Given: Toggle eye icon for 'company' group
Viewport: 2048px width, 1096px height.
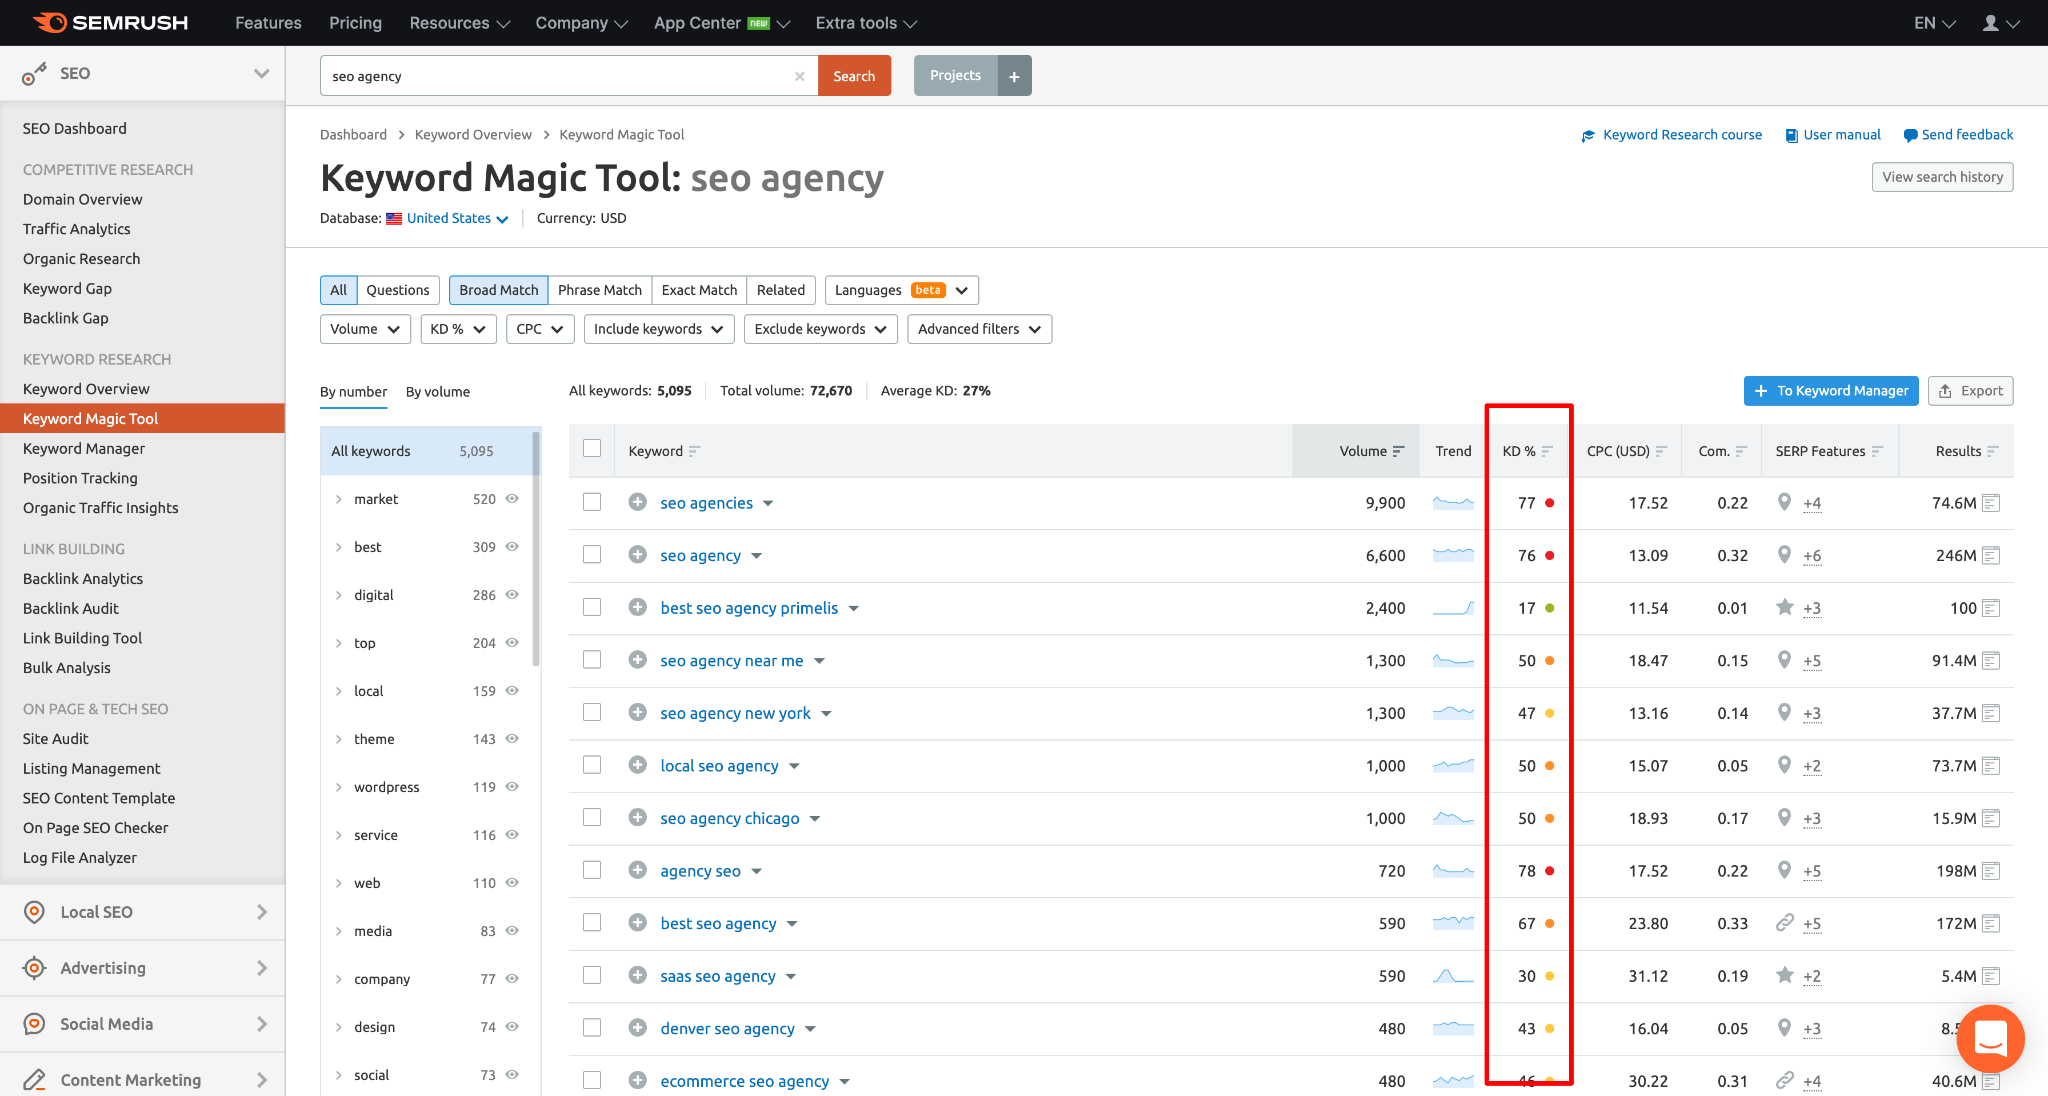Looking at the screenshot, I should click(x=512, y=978).
